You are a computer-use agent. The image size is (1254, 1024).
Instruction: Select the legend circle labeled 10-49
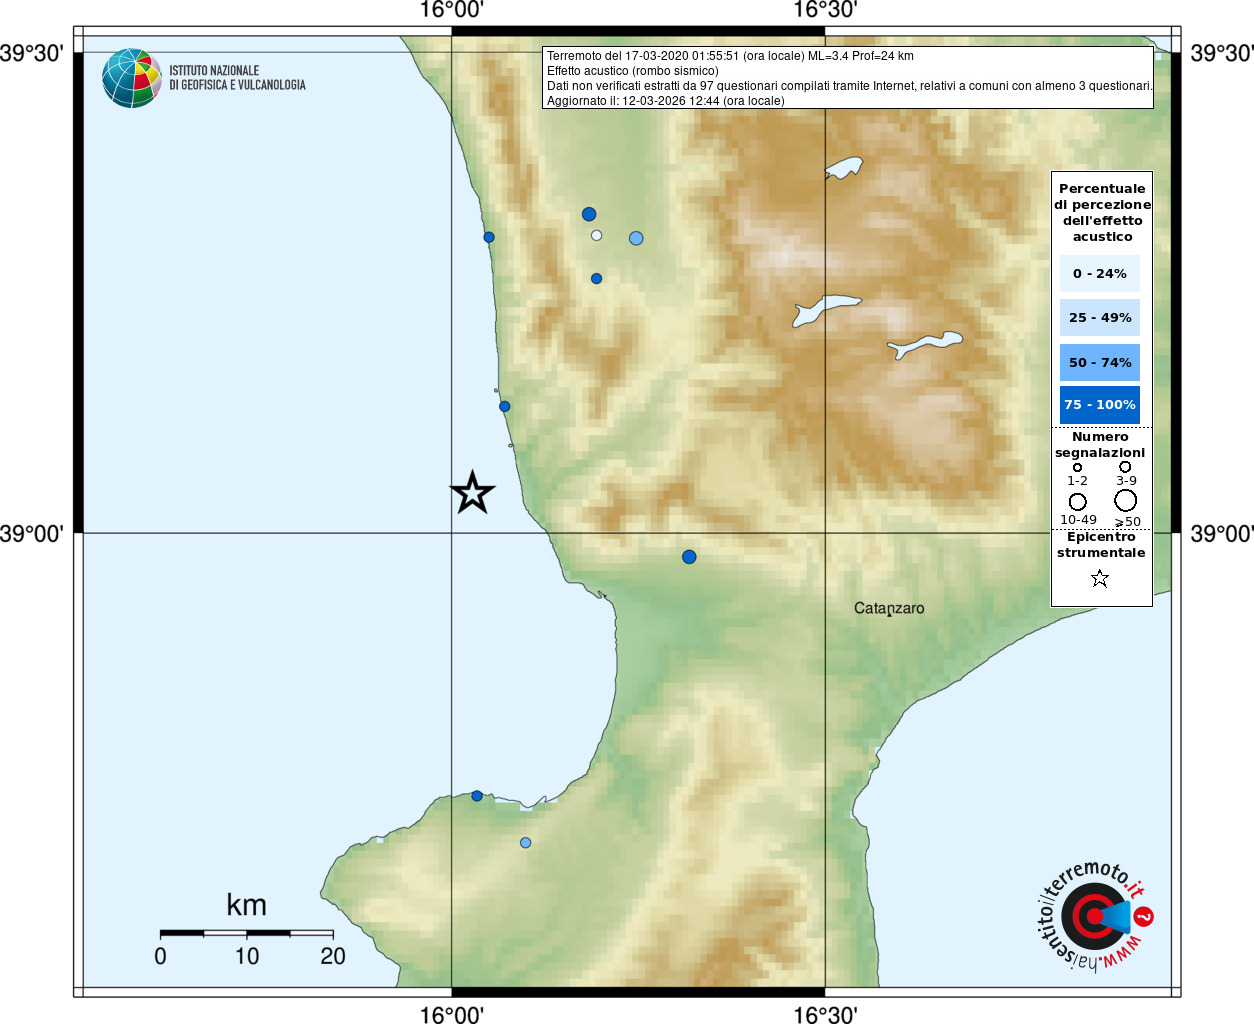1077,502
